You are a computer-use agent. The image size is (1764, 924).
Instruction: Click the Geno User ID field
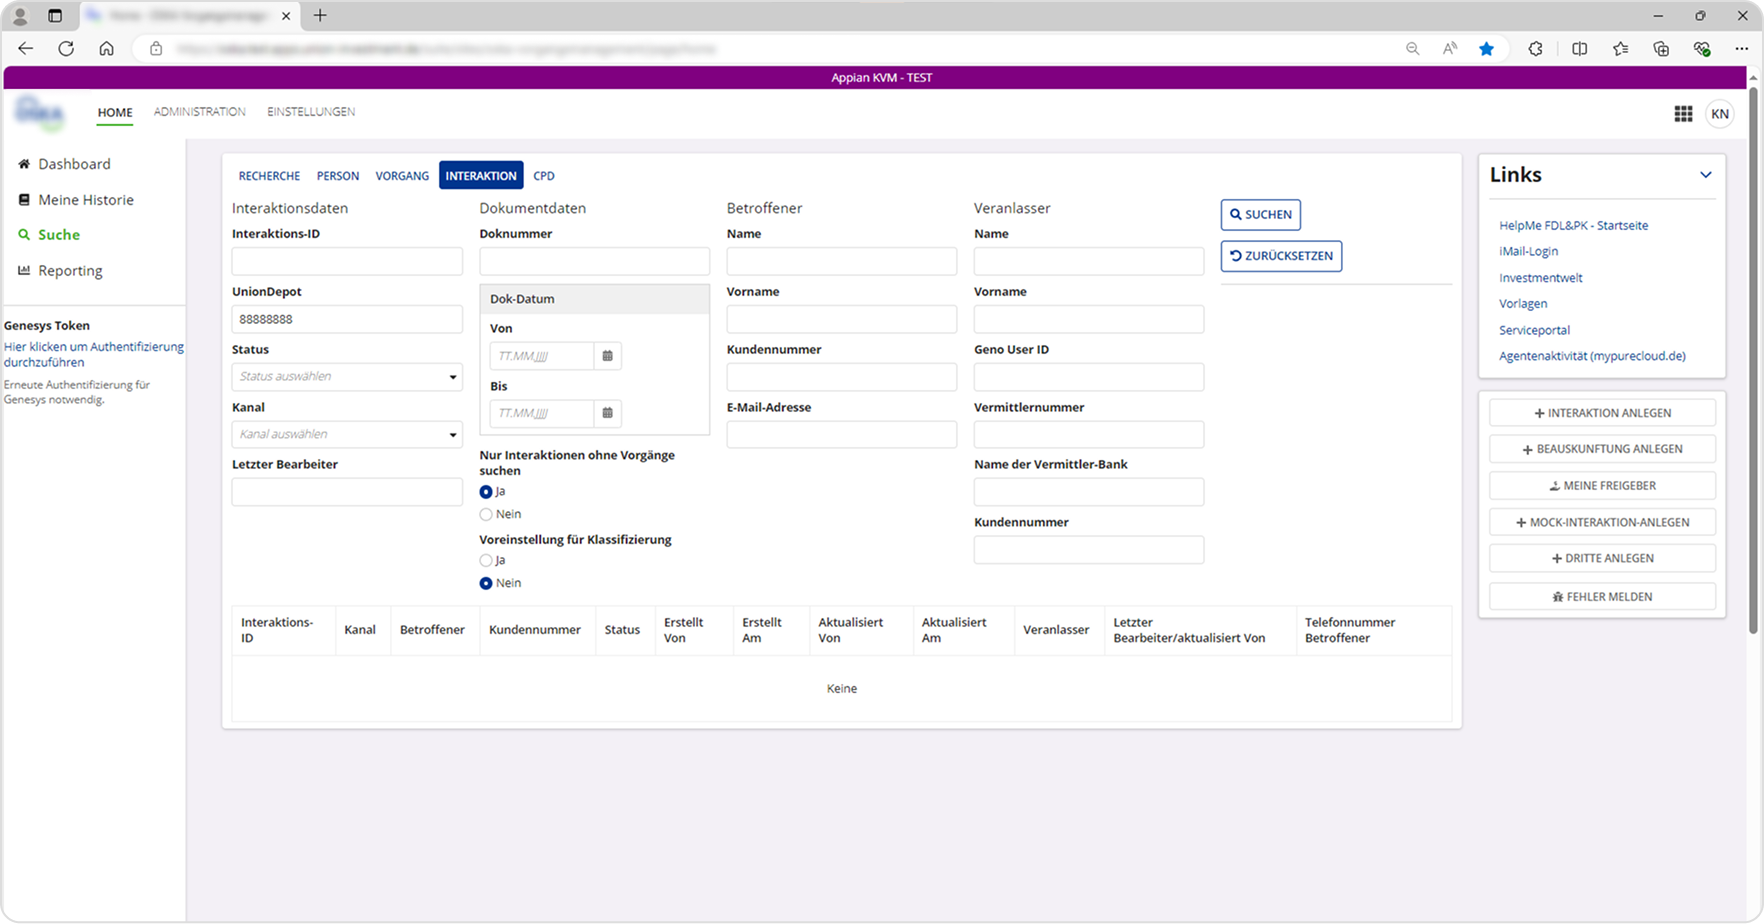point(1089,377)
